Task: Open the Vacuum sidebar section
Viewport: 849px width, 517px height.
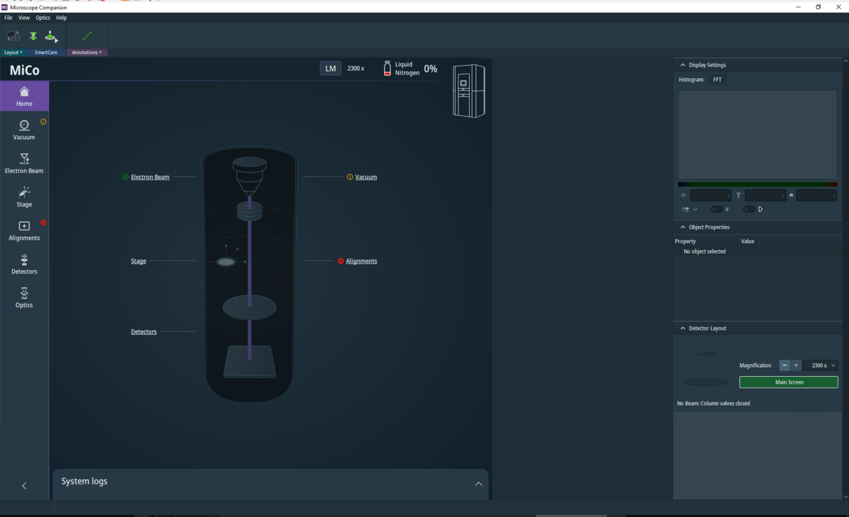Action: (x=24, y=130)
